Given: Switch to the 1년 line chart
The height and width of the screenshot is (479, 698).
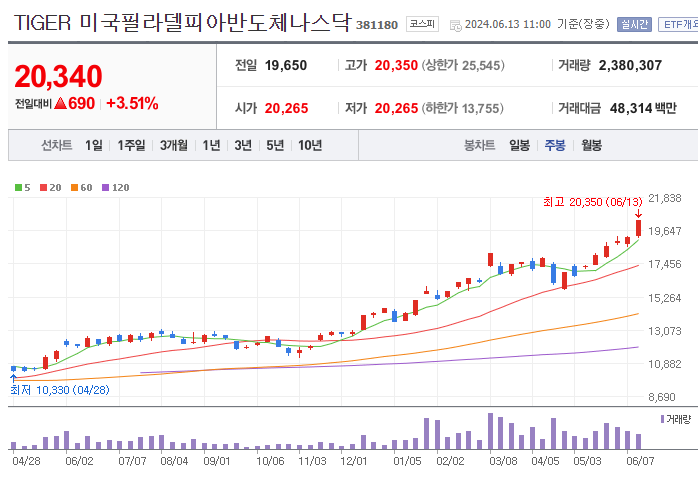Looking at the screenshot, I should pos(211,145).
